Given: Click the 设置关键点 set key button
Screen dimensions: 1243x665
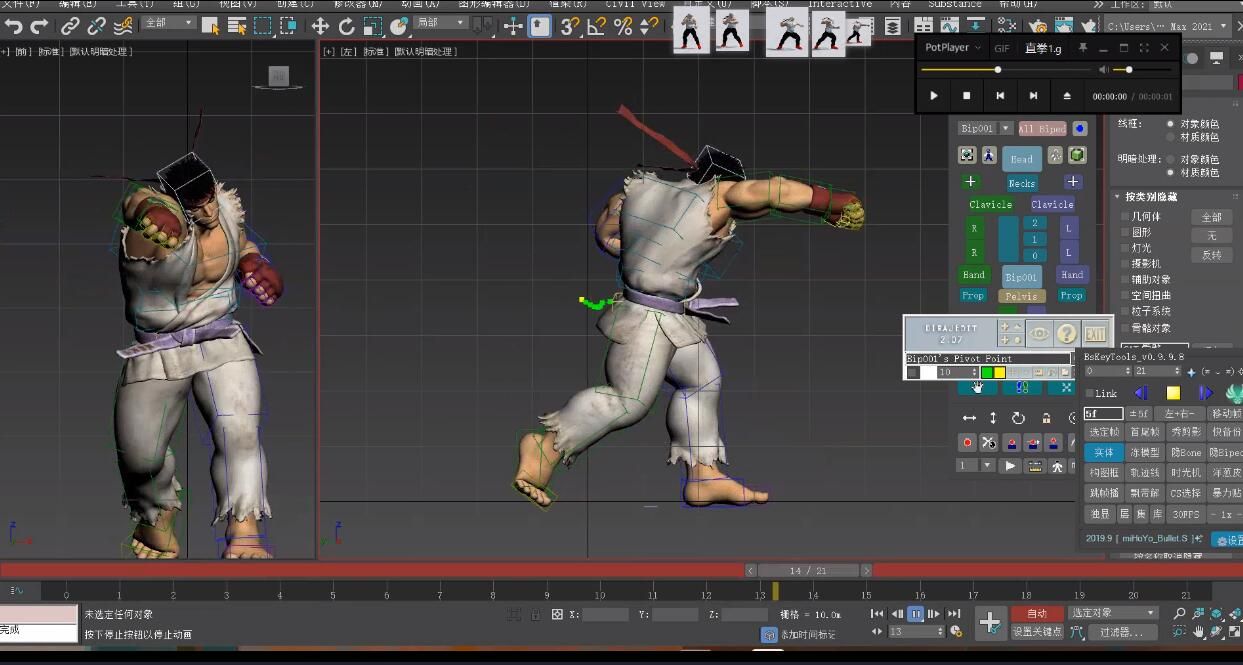Looking at the screenshot, I should (1037, 631).
